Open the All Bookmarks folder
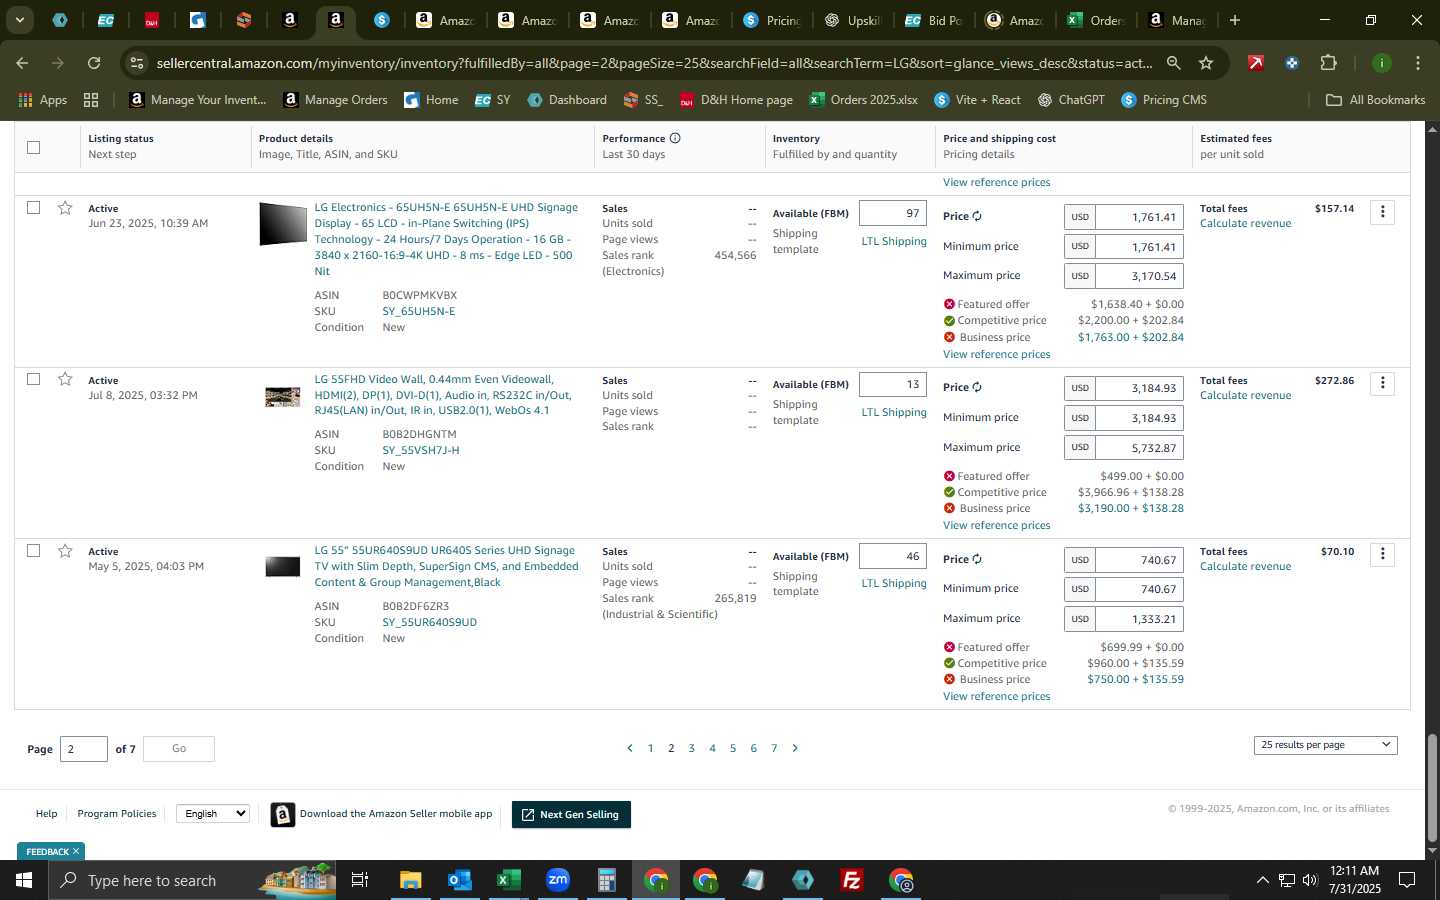The width and height of the screenshot is (1440, 900). (x=1375, y=100)
